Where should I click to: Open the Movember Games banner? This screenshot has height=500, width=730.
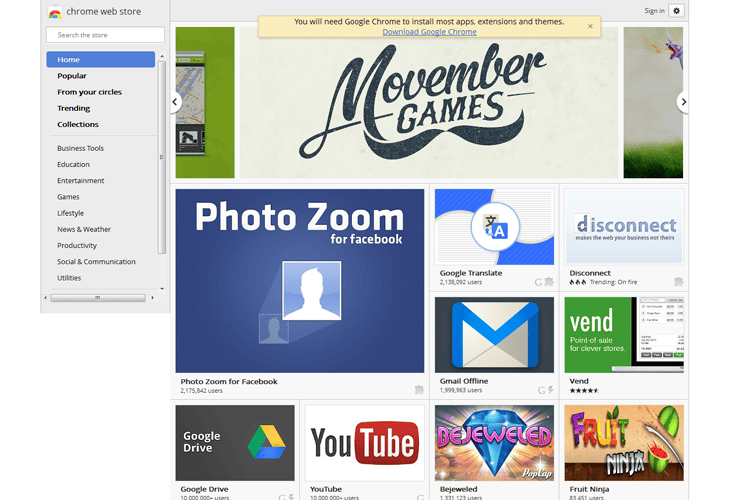click(429, 102)
